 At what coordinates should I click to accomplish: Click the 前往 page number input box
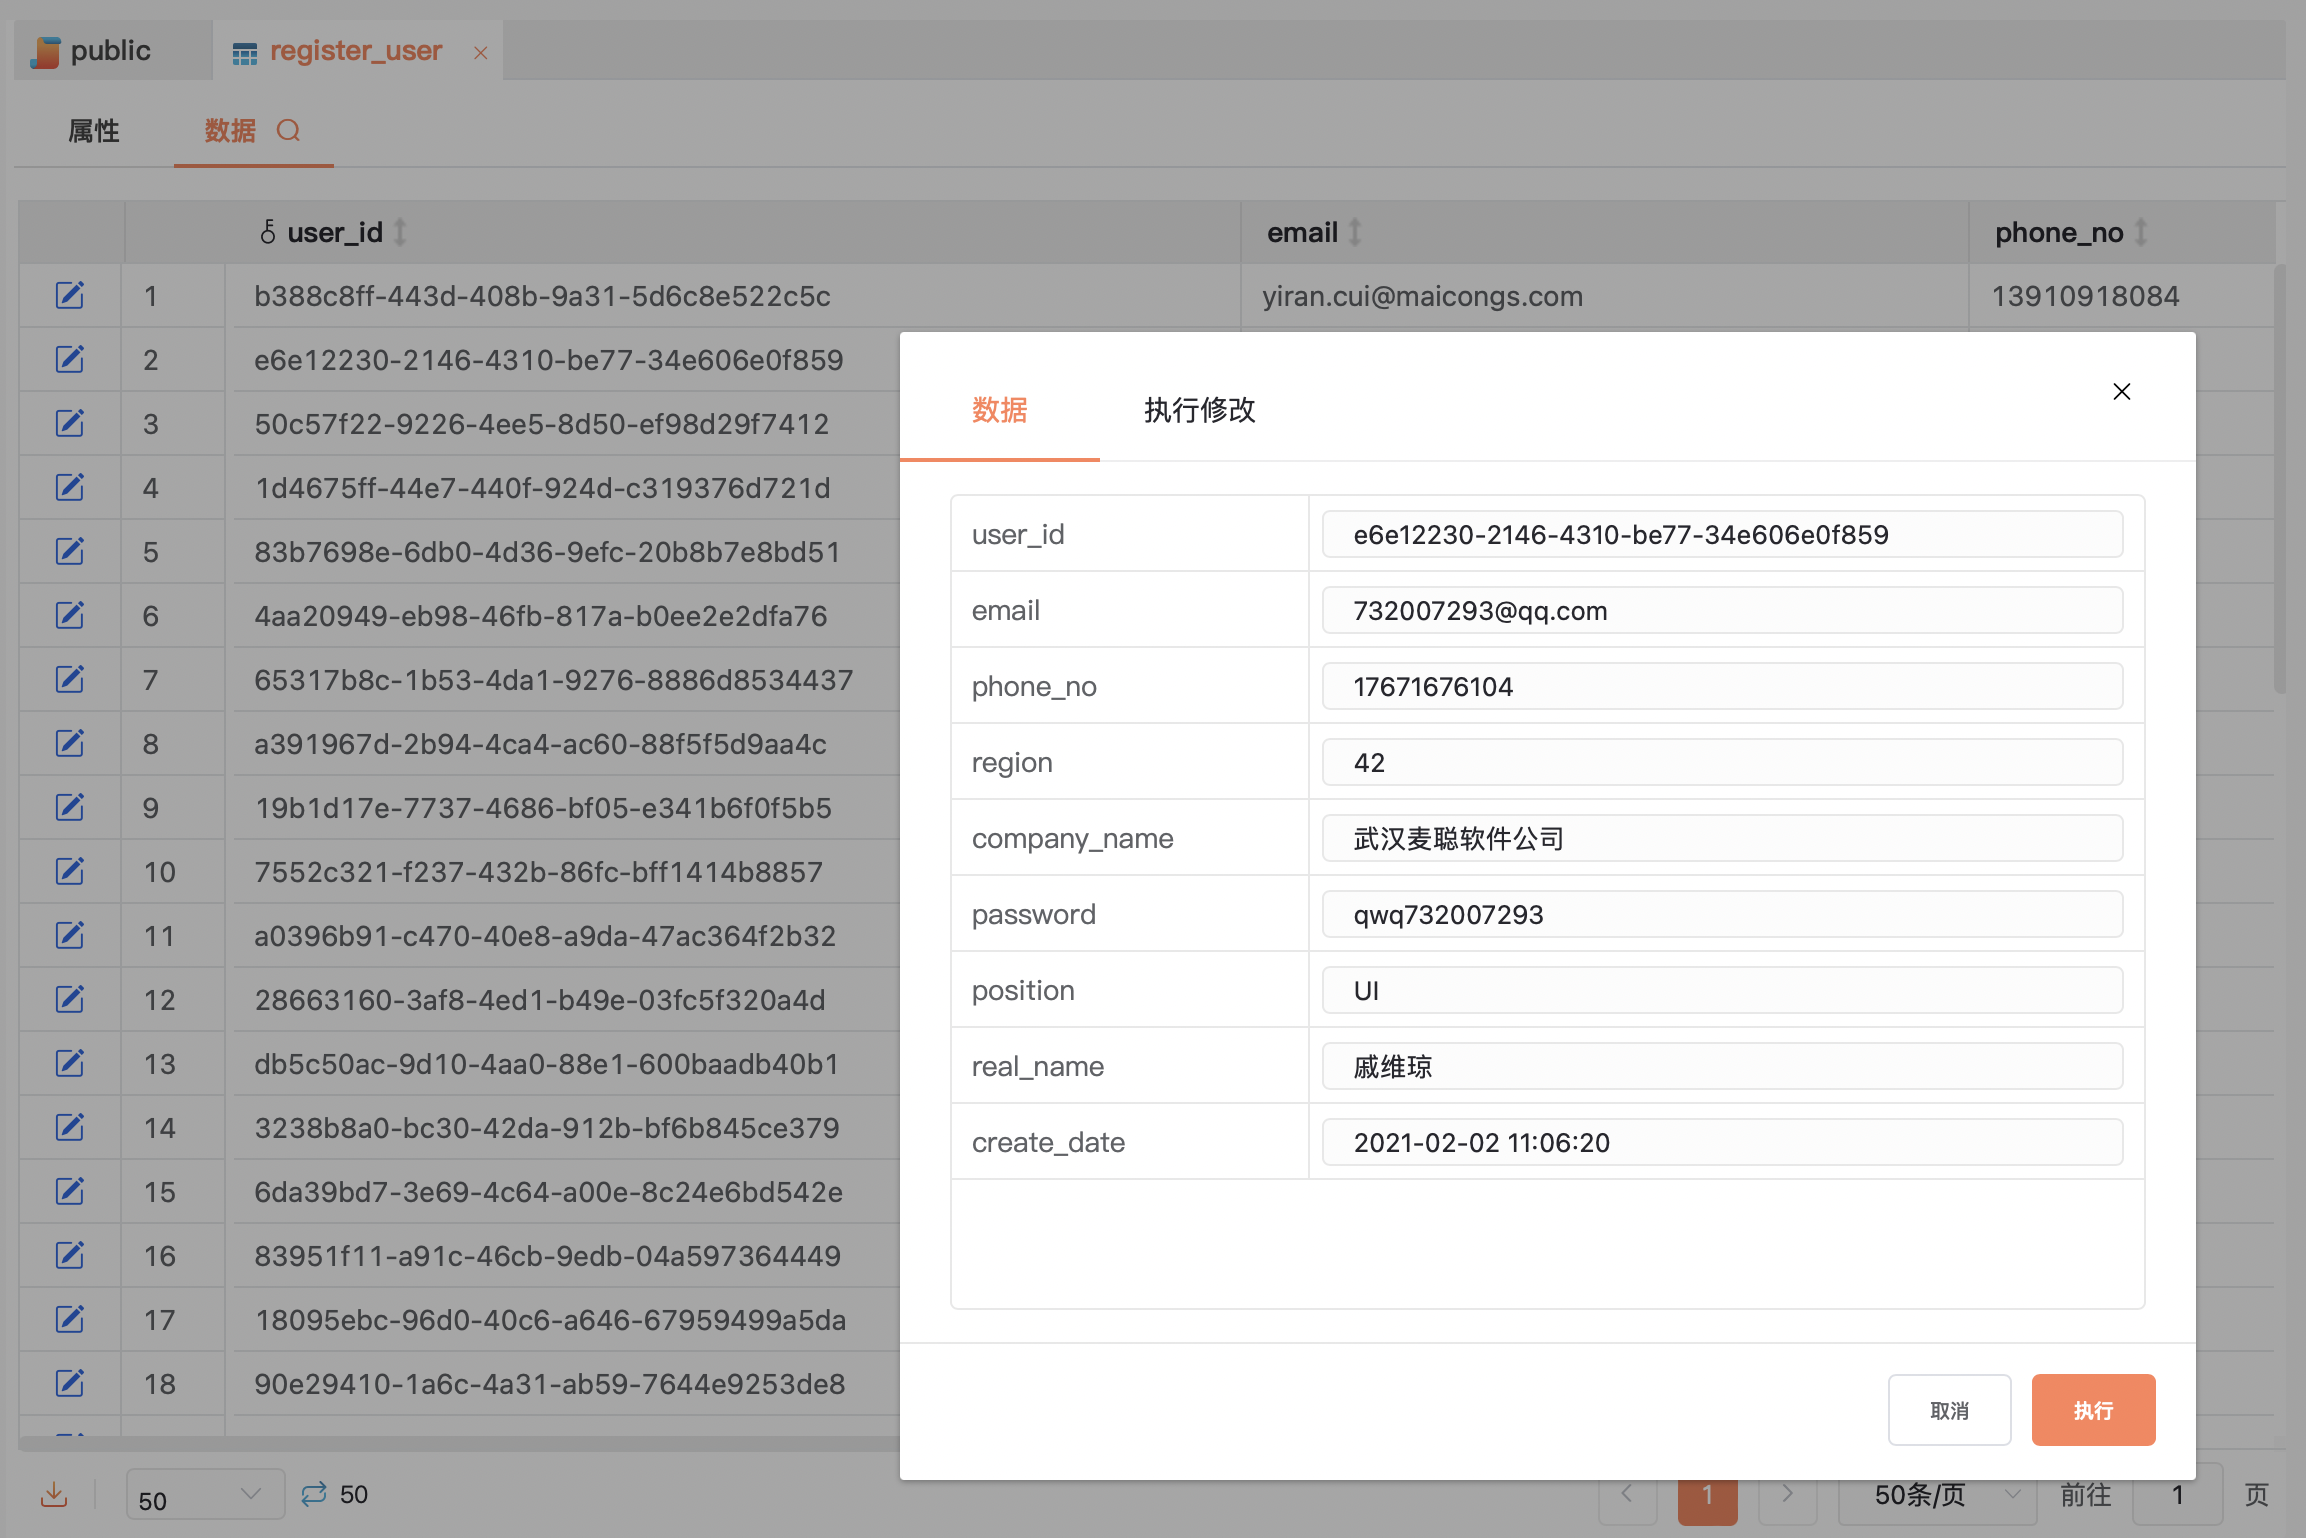coord(2178,1495)
